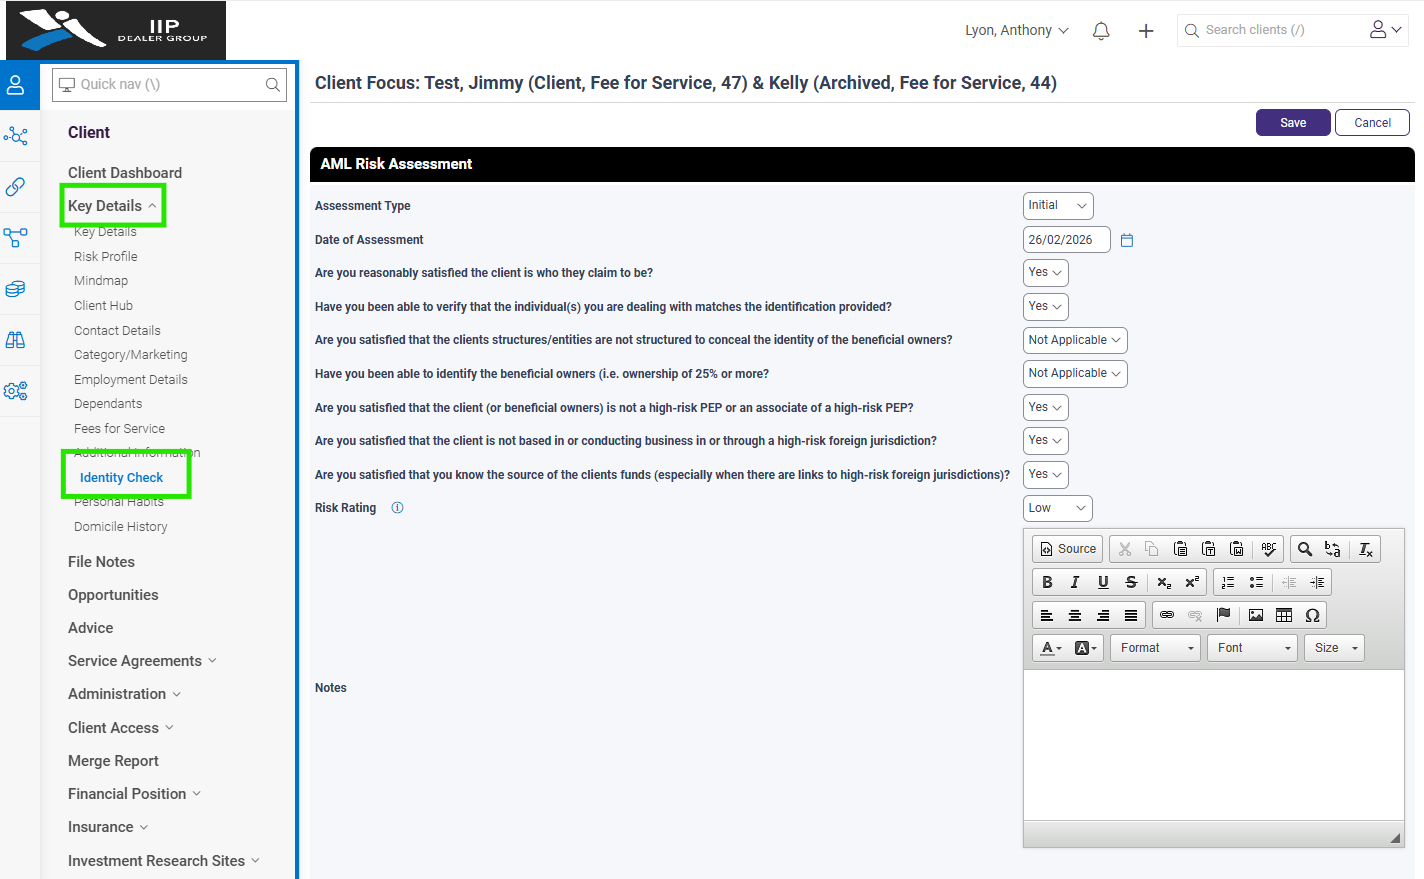Screen dimensions: 1424x879
Task: Open the Risk Rating Low dropdown
Action: pyautogui.click(x=1058, y=508)
